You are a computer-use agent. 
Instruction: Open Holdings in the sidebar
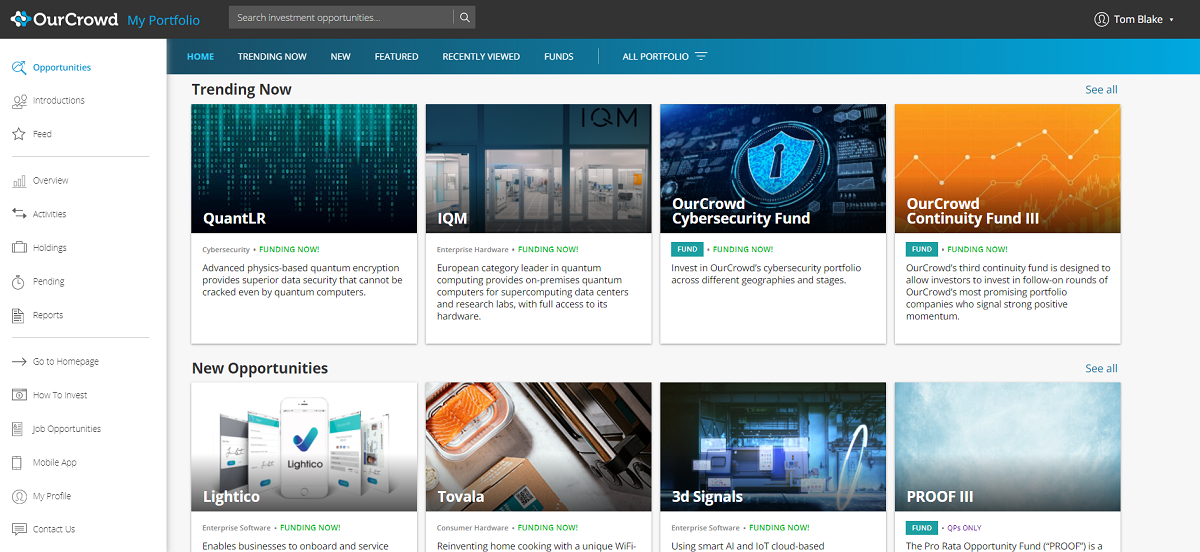tap(50, 248)
